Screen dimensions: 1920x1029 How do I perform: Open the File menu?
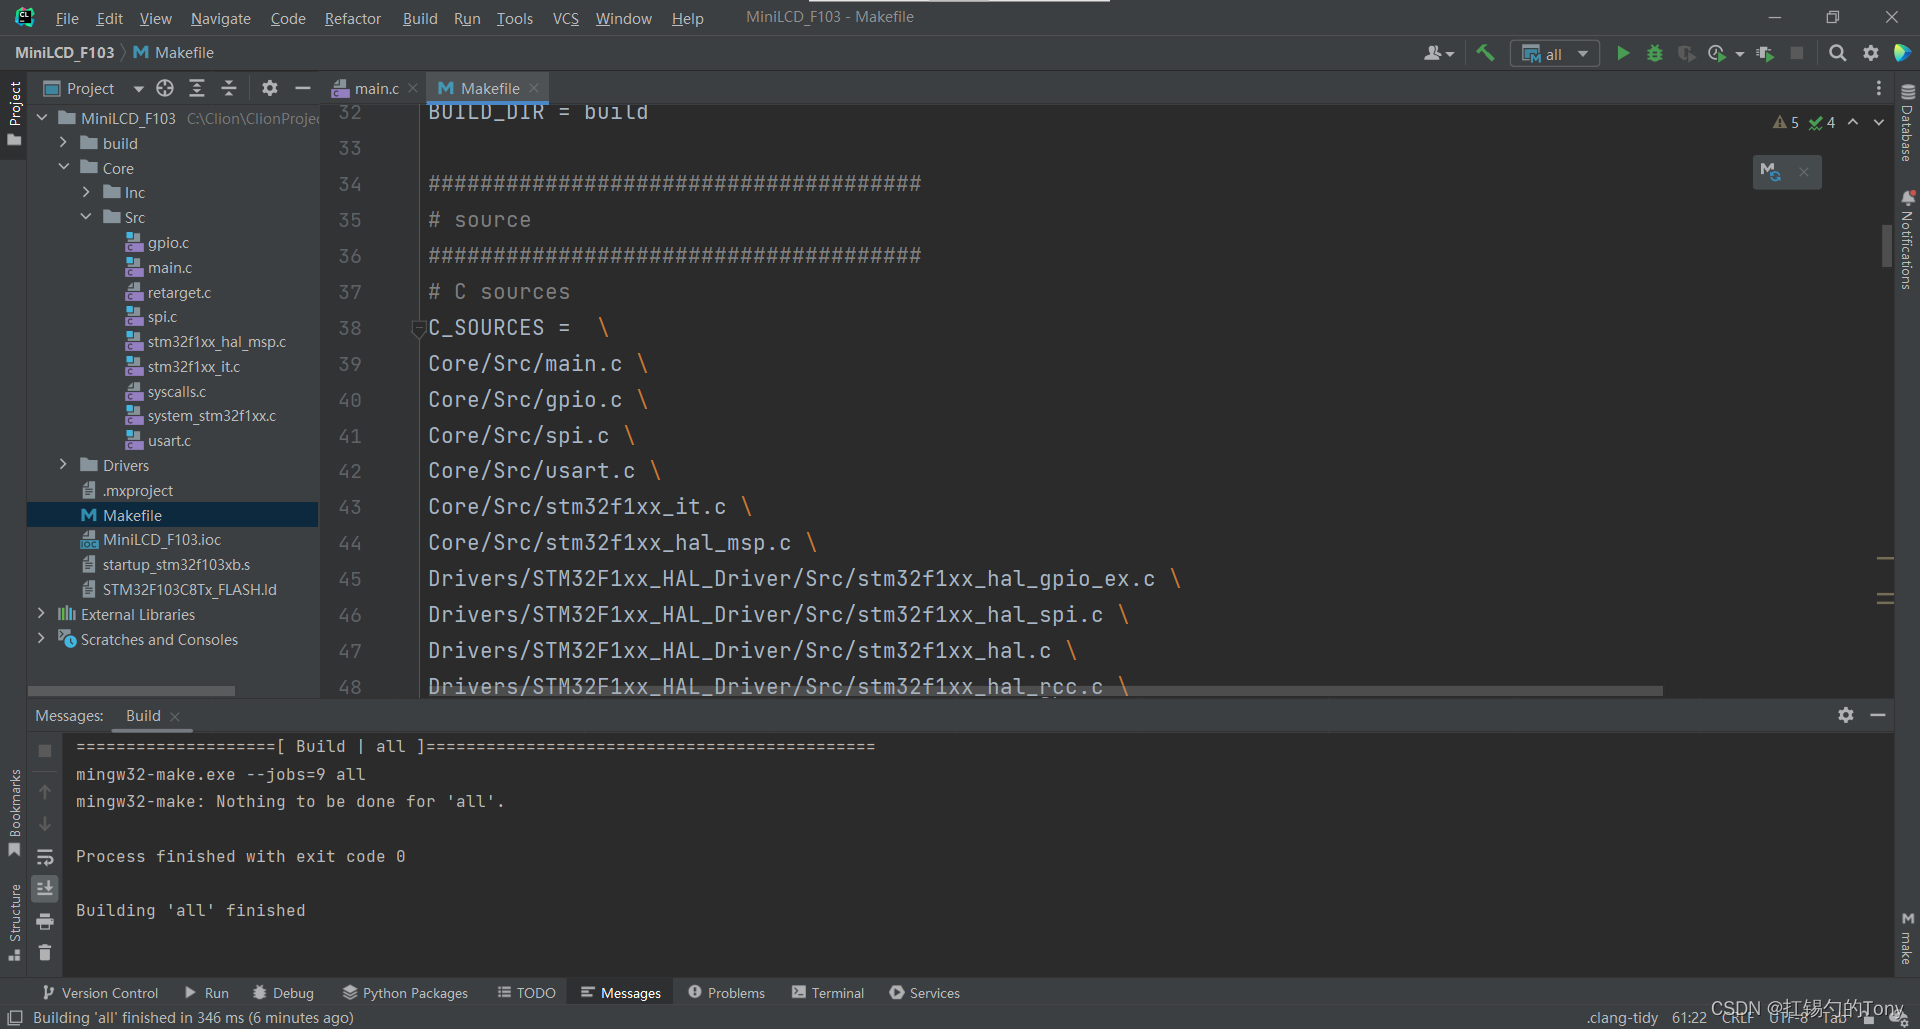pyautogui.click(x=67, y=18)
